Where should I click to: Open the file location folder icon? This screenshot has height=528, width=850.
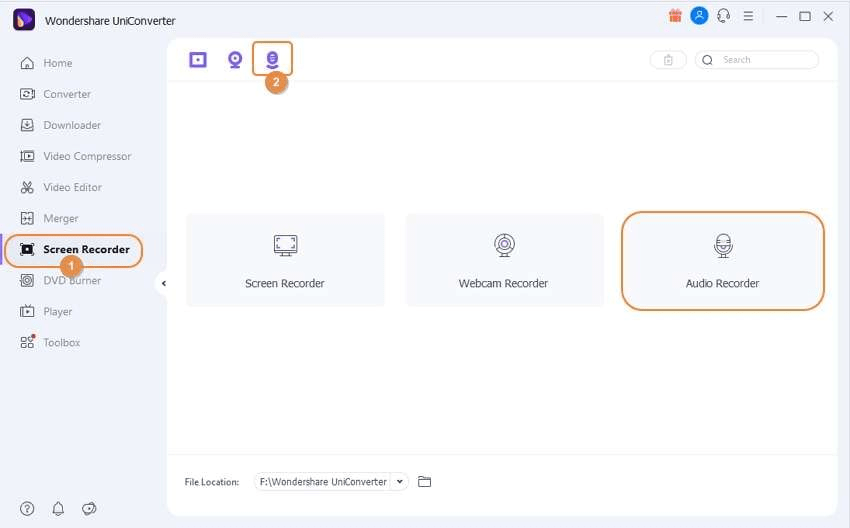(424, 481)
